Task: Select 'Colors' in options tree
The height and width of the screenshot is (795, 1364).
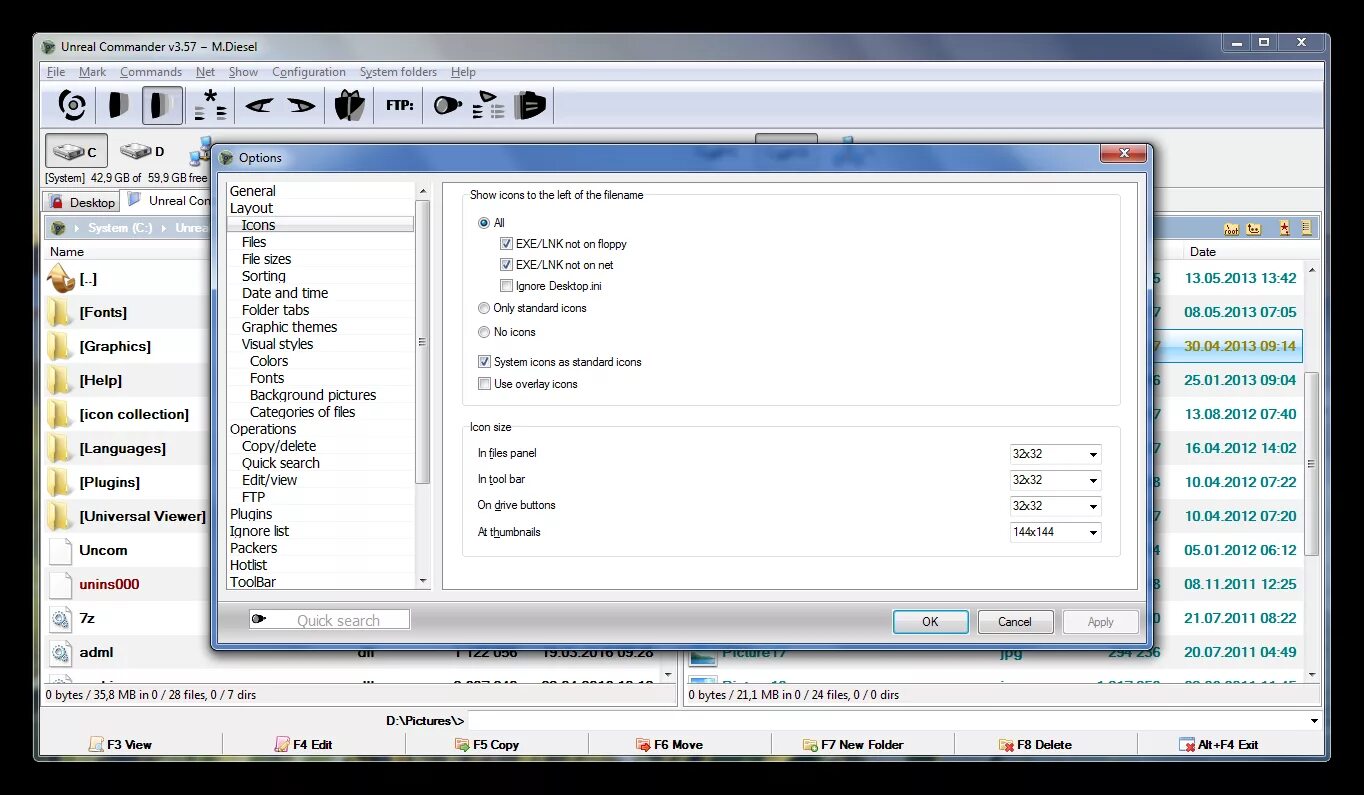Action: (269, 361)
